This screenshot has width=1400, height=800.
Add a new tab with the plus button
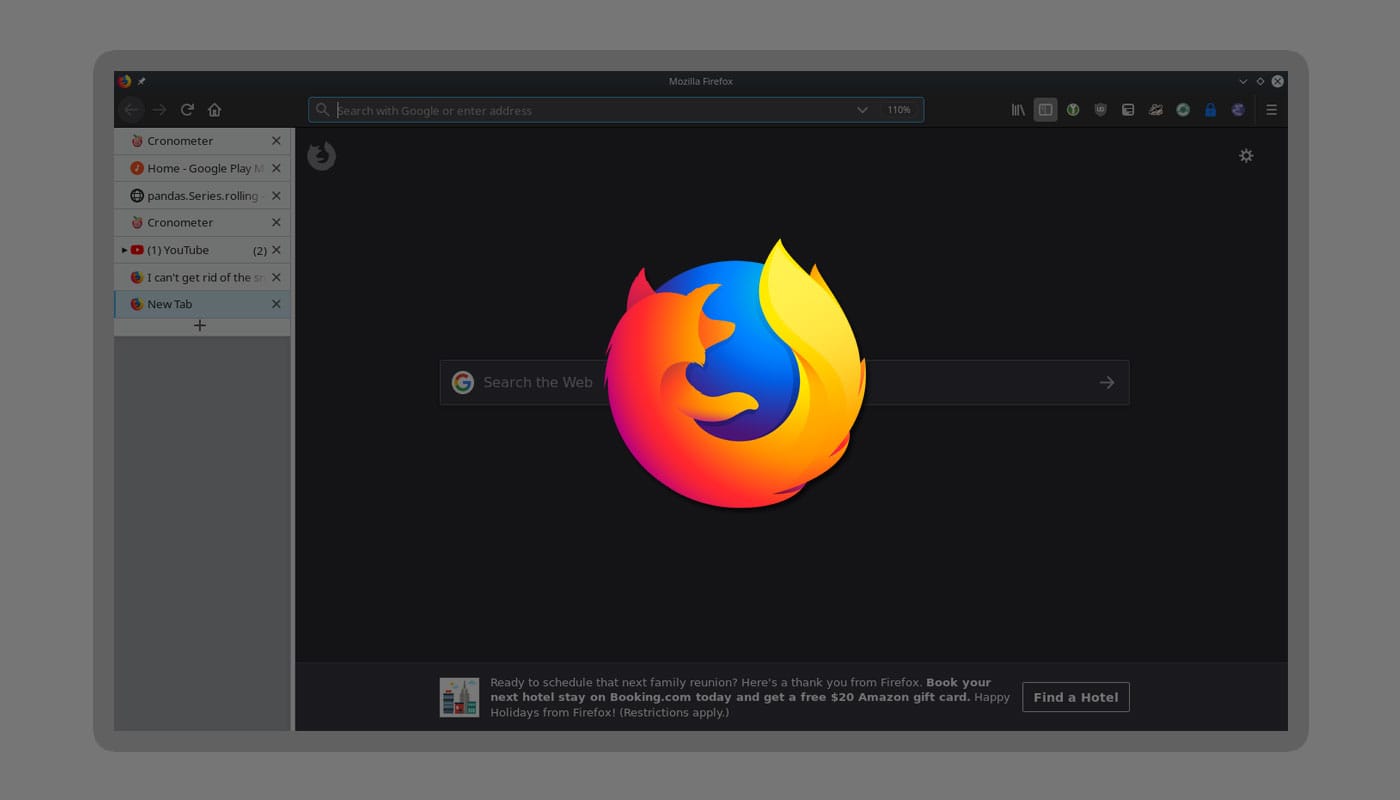[x=200, y=326]
